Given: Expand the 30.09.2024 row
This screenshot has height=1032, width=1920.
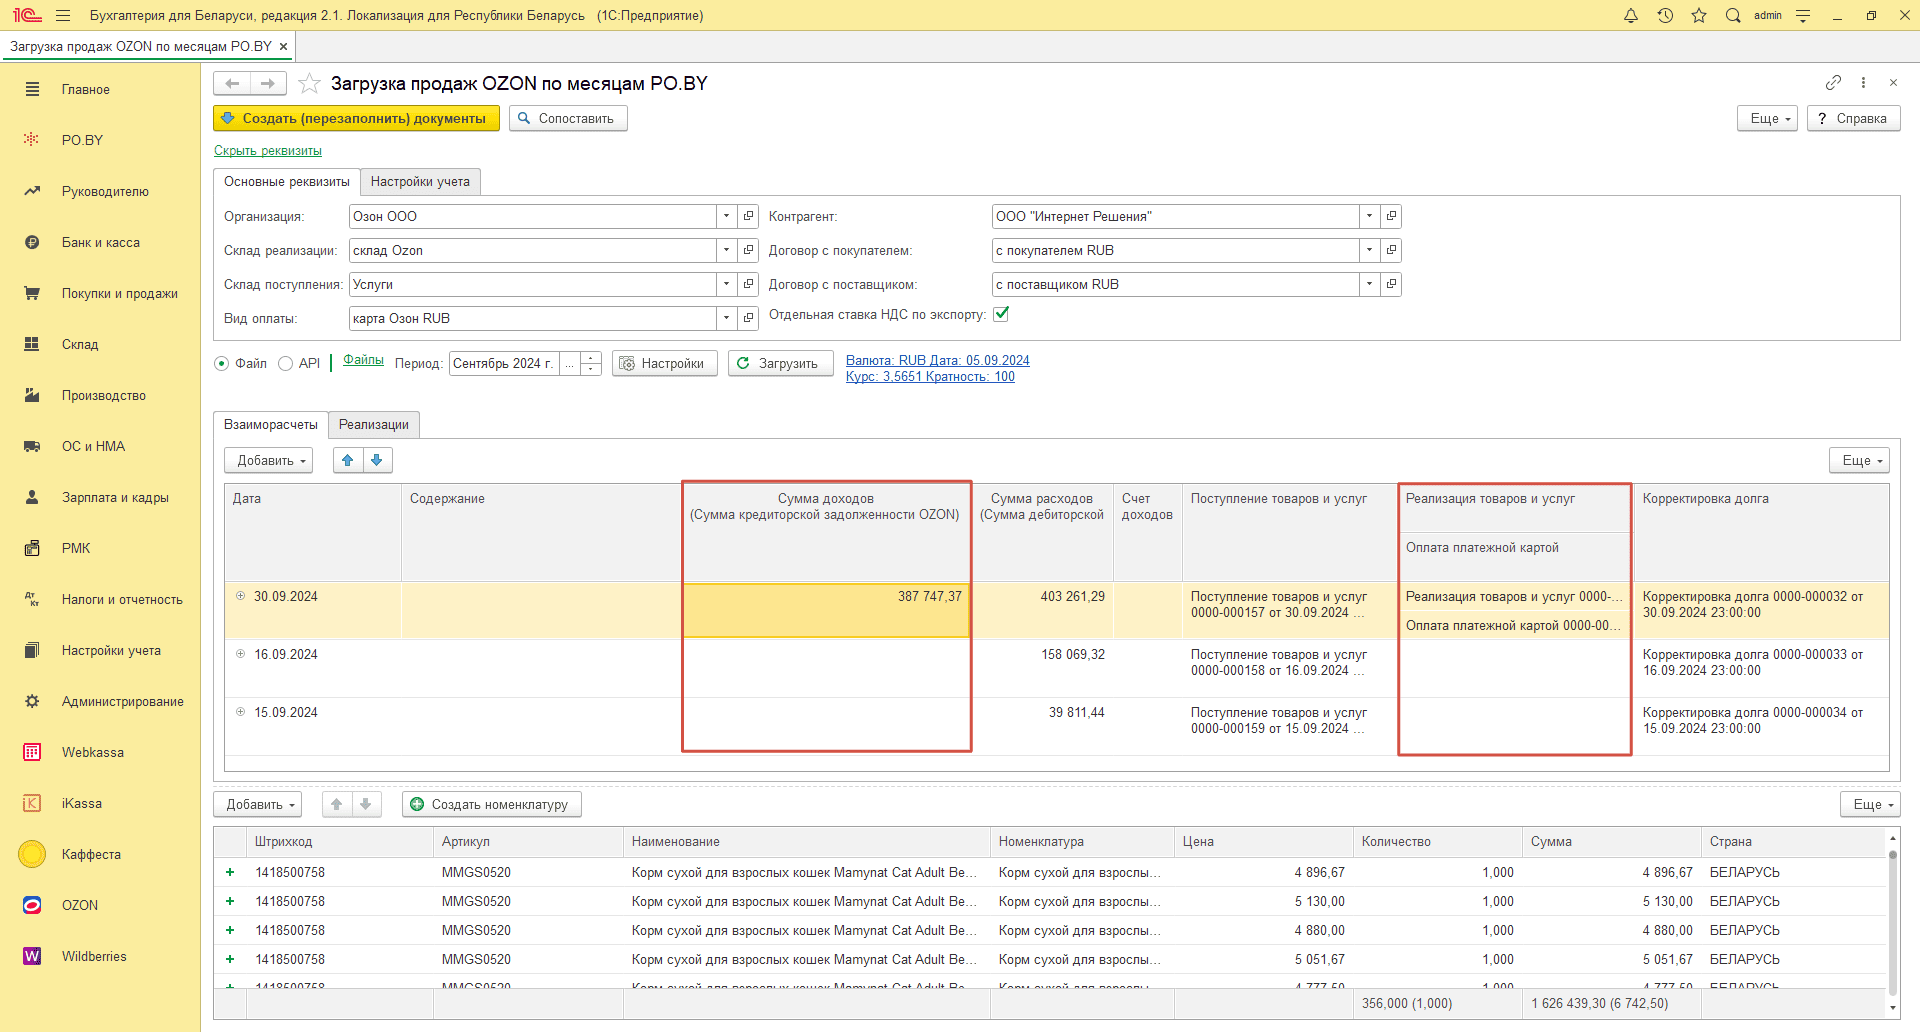Looking at the screenshot, I should [x=240, y=596].
